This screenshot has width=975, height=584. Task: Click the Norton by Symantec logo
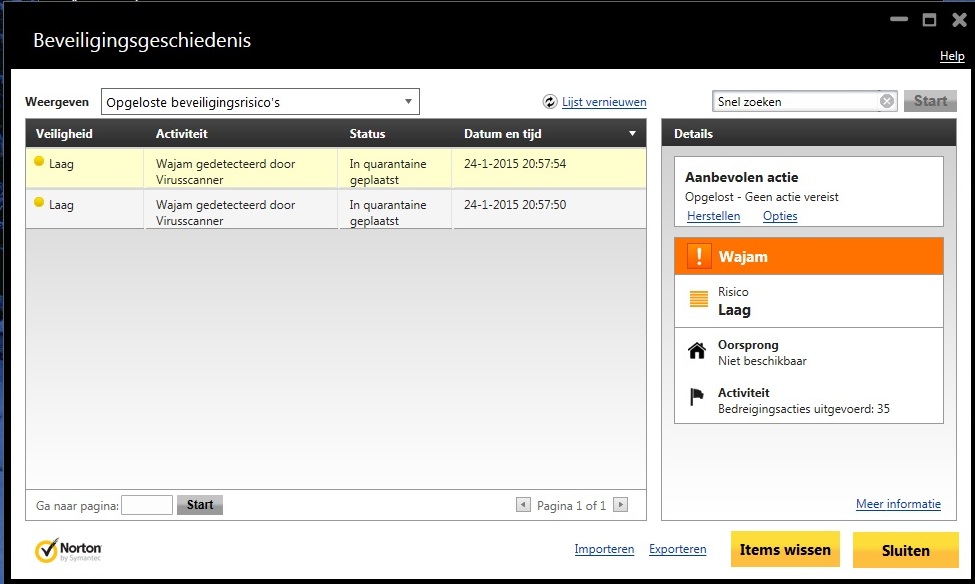tap(68, 550)
